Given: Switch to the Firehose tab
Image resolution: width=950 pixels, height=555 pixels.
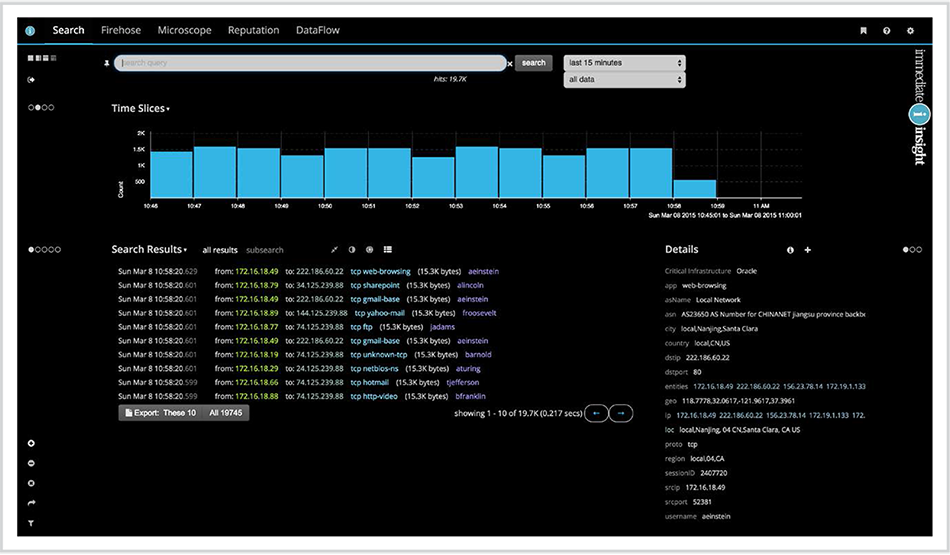Looking at the screenshot, I should tap(121, 30).
